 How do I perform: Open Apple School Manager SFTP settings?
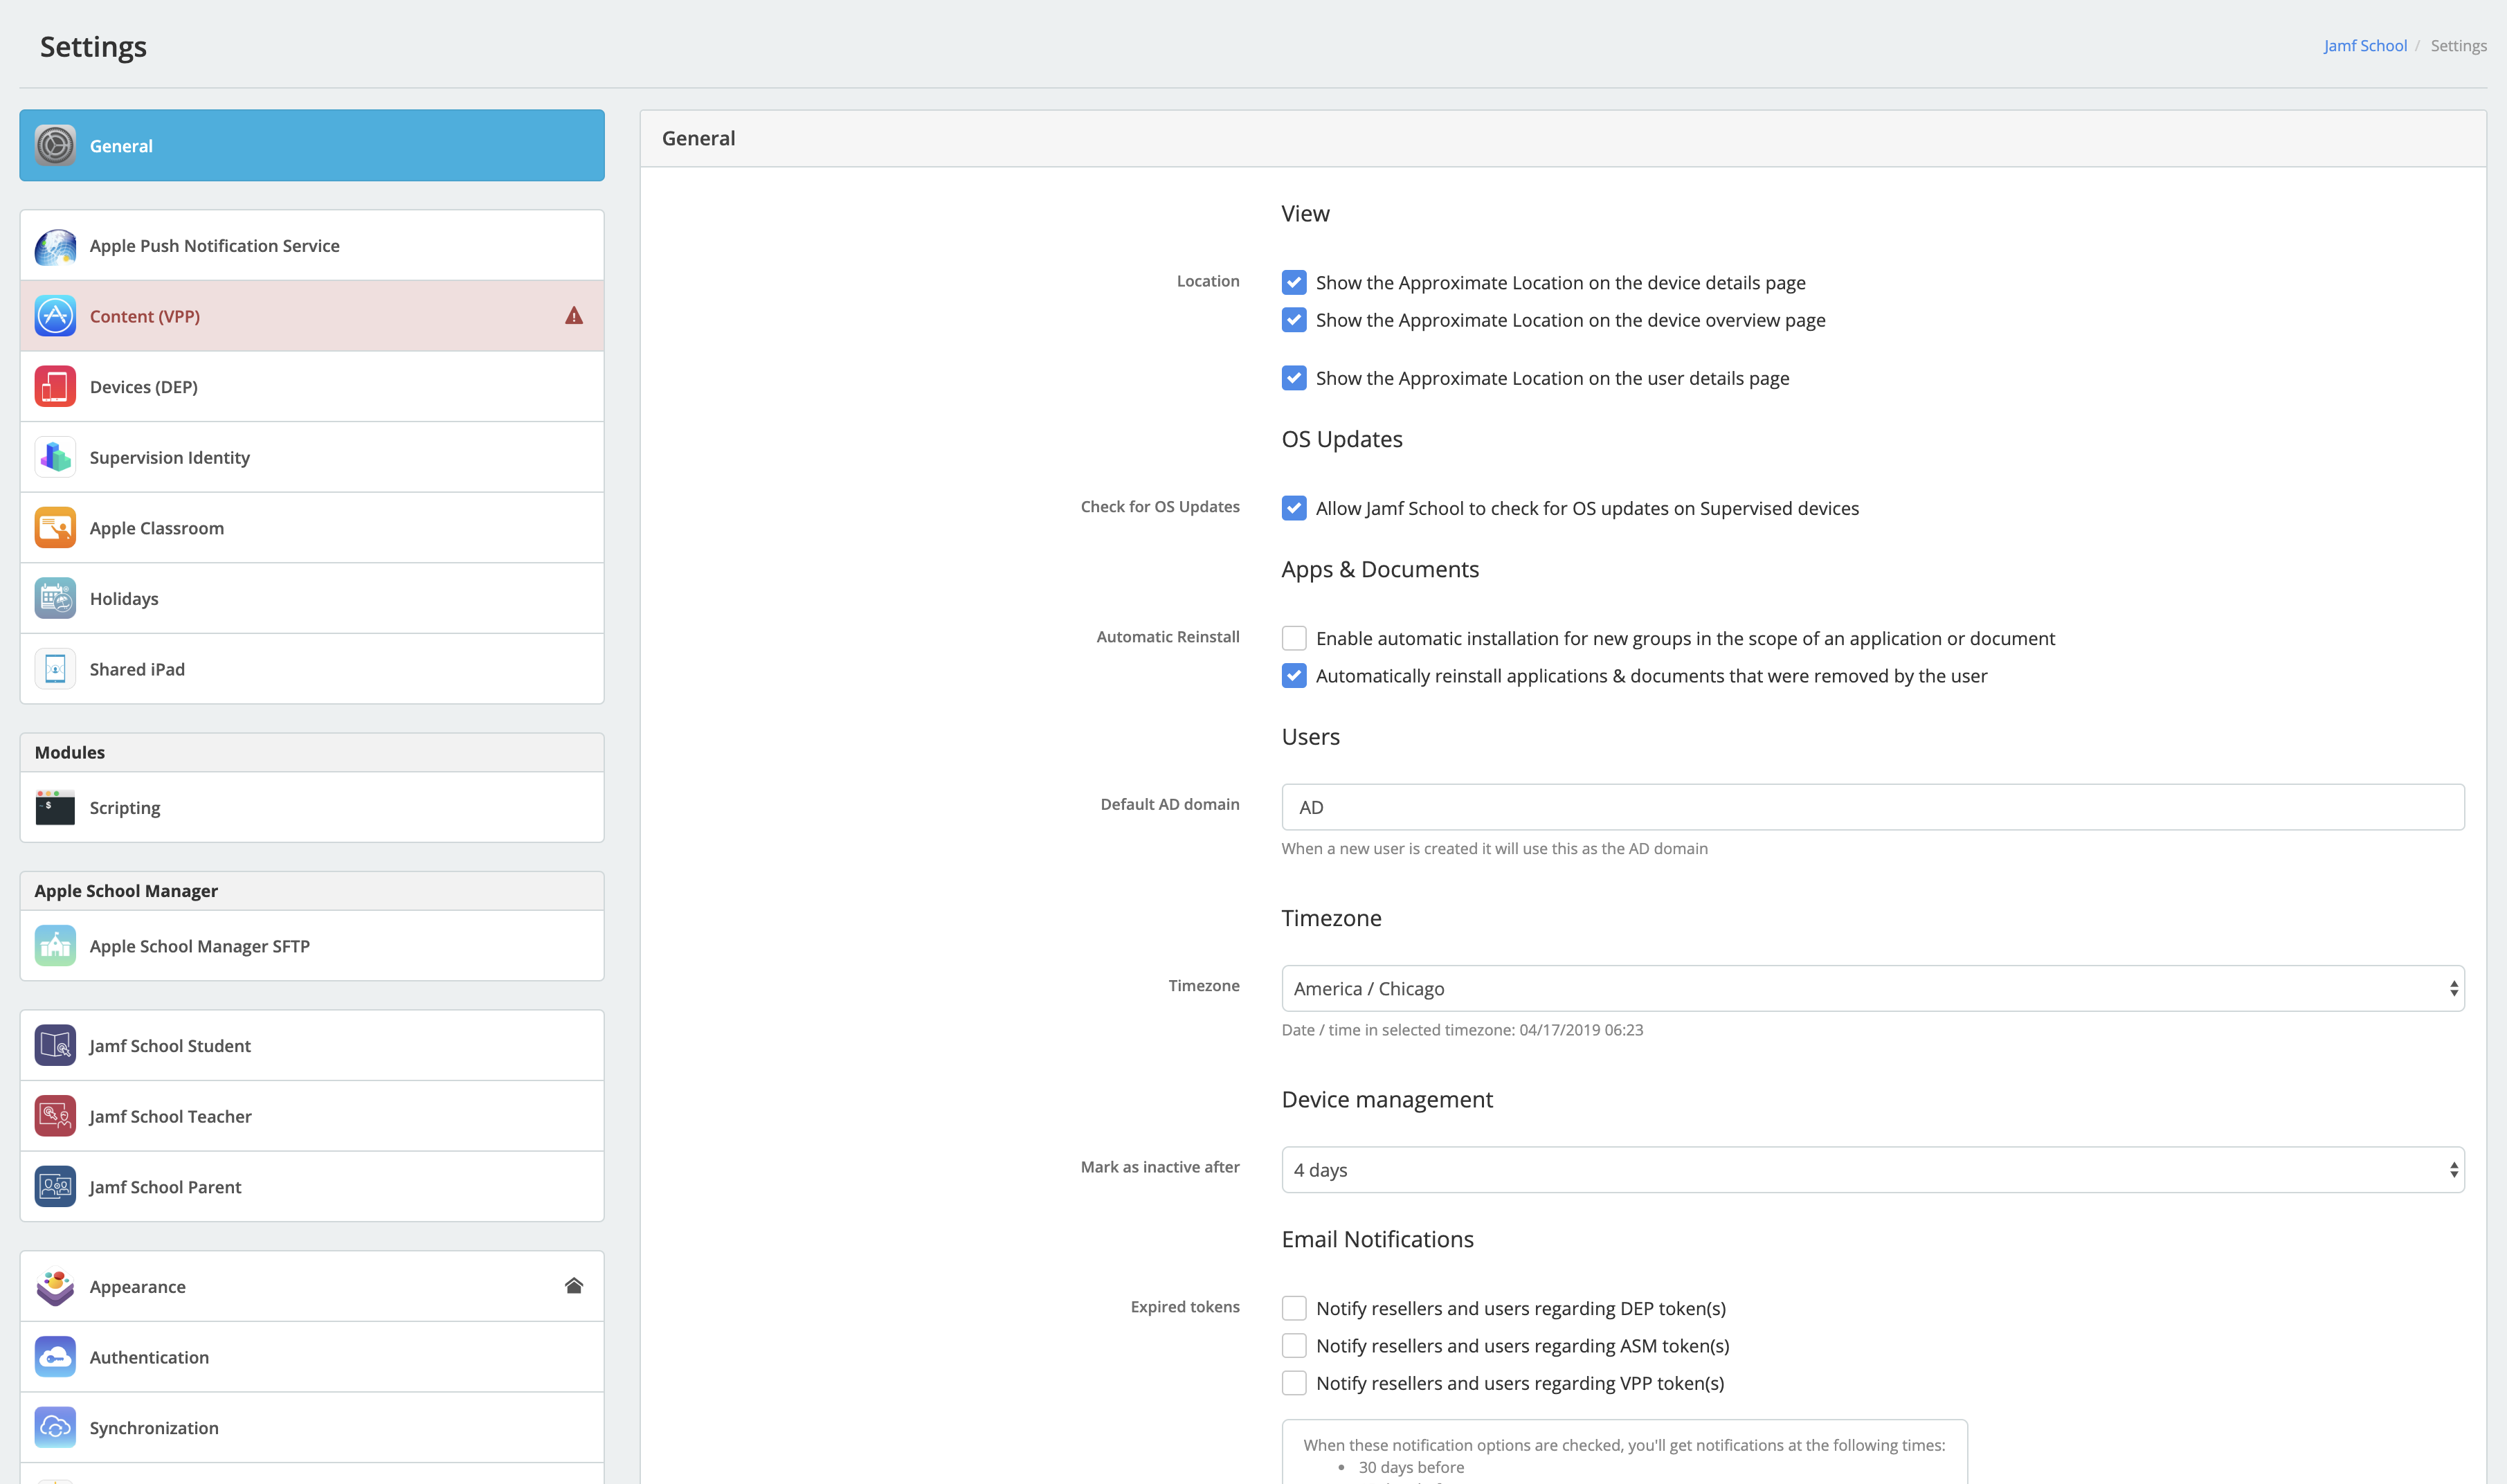[312, 946]
